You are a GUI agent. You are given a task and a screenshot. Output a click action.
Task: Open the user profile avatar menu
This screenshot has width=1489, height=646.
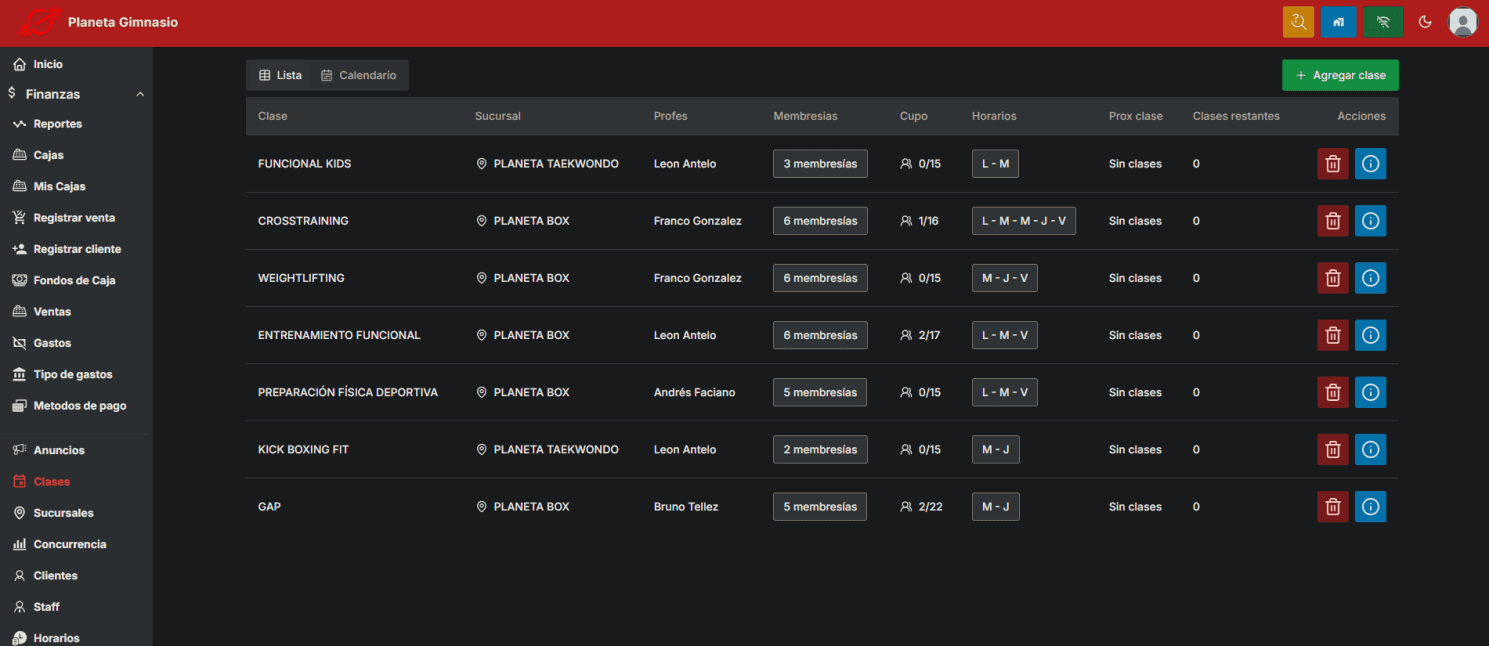click(x=1463, y=22)
